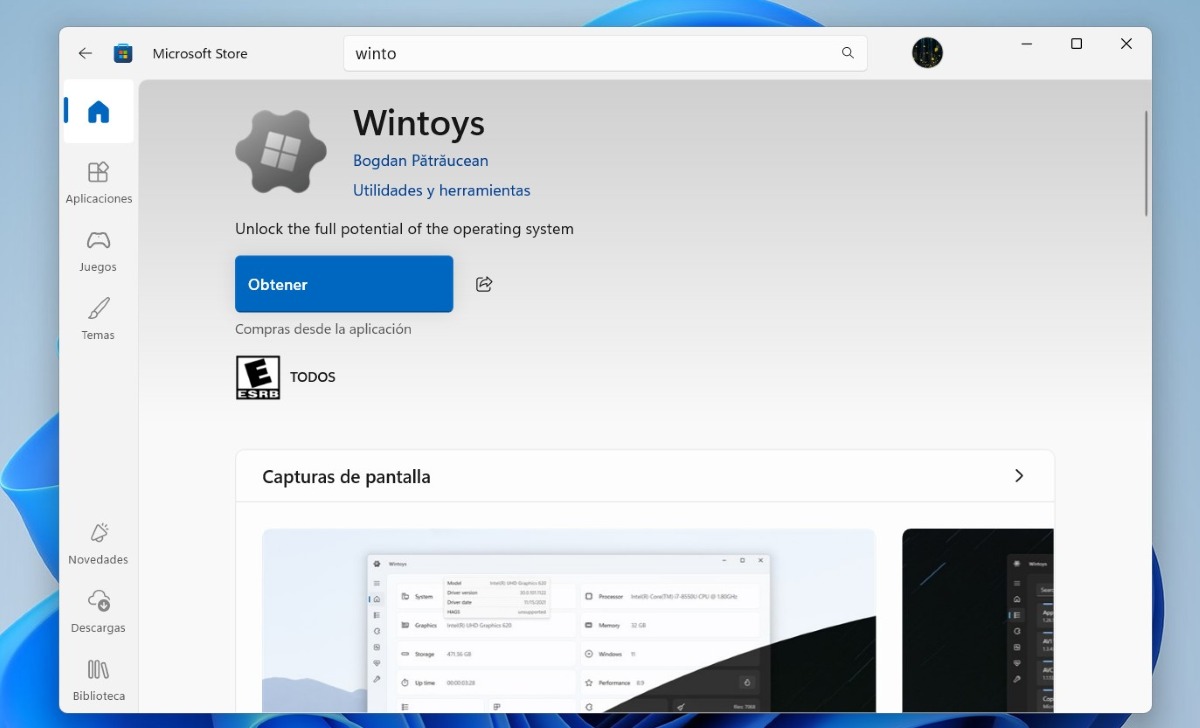The image size is (1200, 728).
Task: Open the Aplicaciones section in the sidebar
Action: tap(98, 181)
